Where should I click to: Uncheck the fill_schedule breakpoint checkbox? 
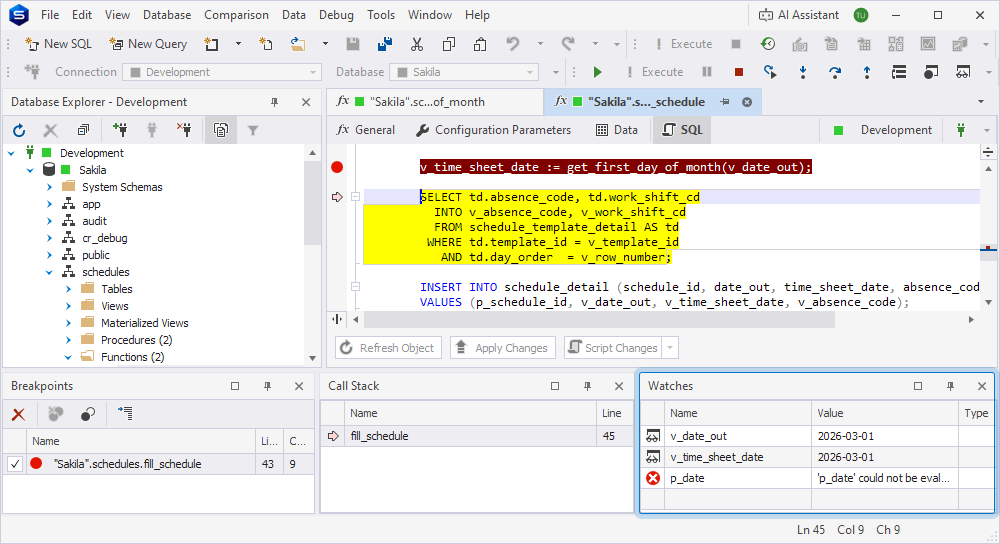[x=15, y=464]
